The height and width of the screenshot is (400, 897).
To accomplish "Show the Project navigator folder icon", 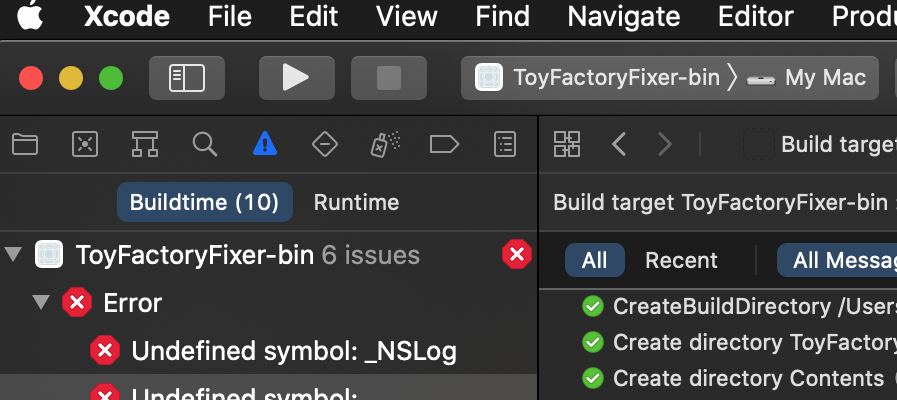I will point(25,144).
